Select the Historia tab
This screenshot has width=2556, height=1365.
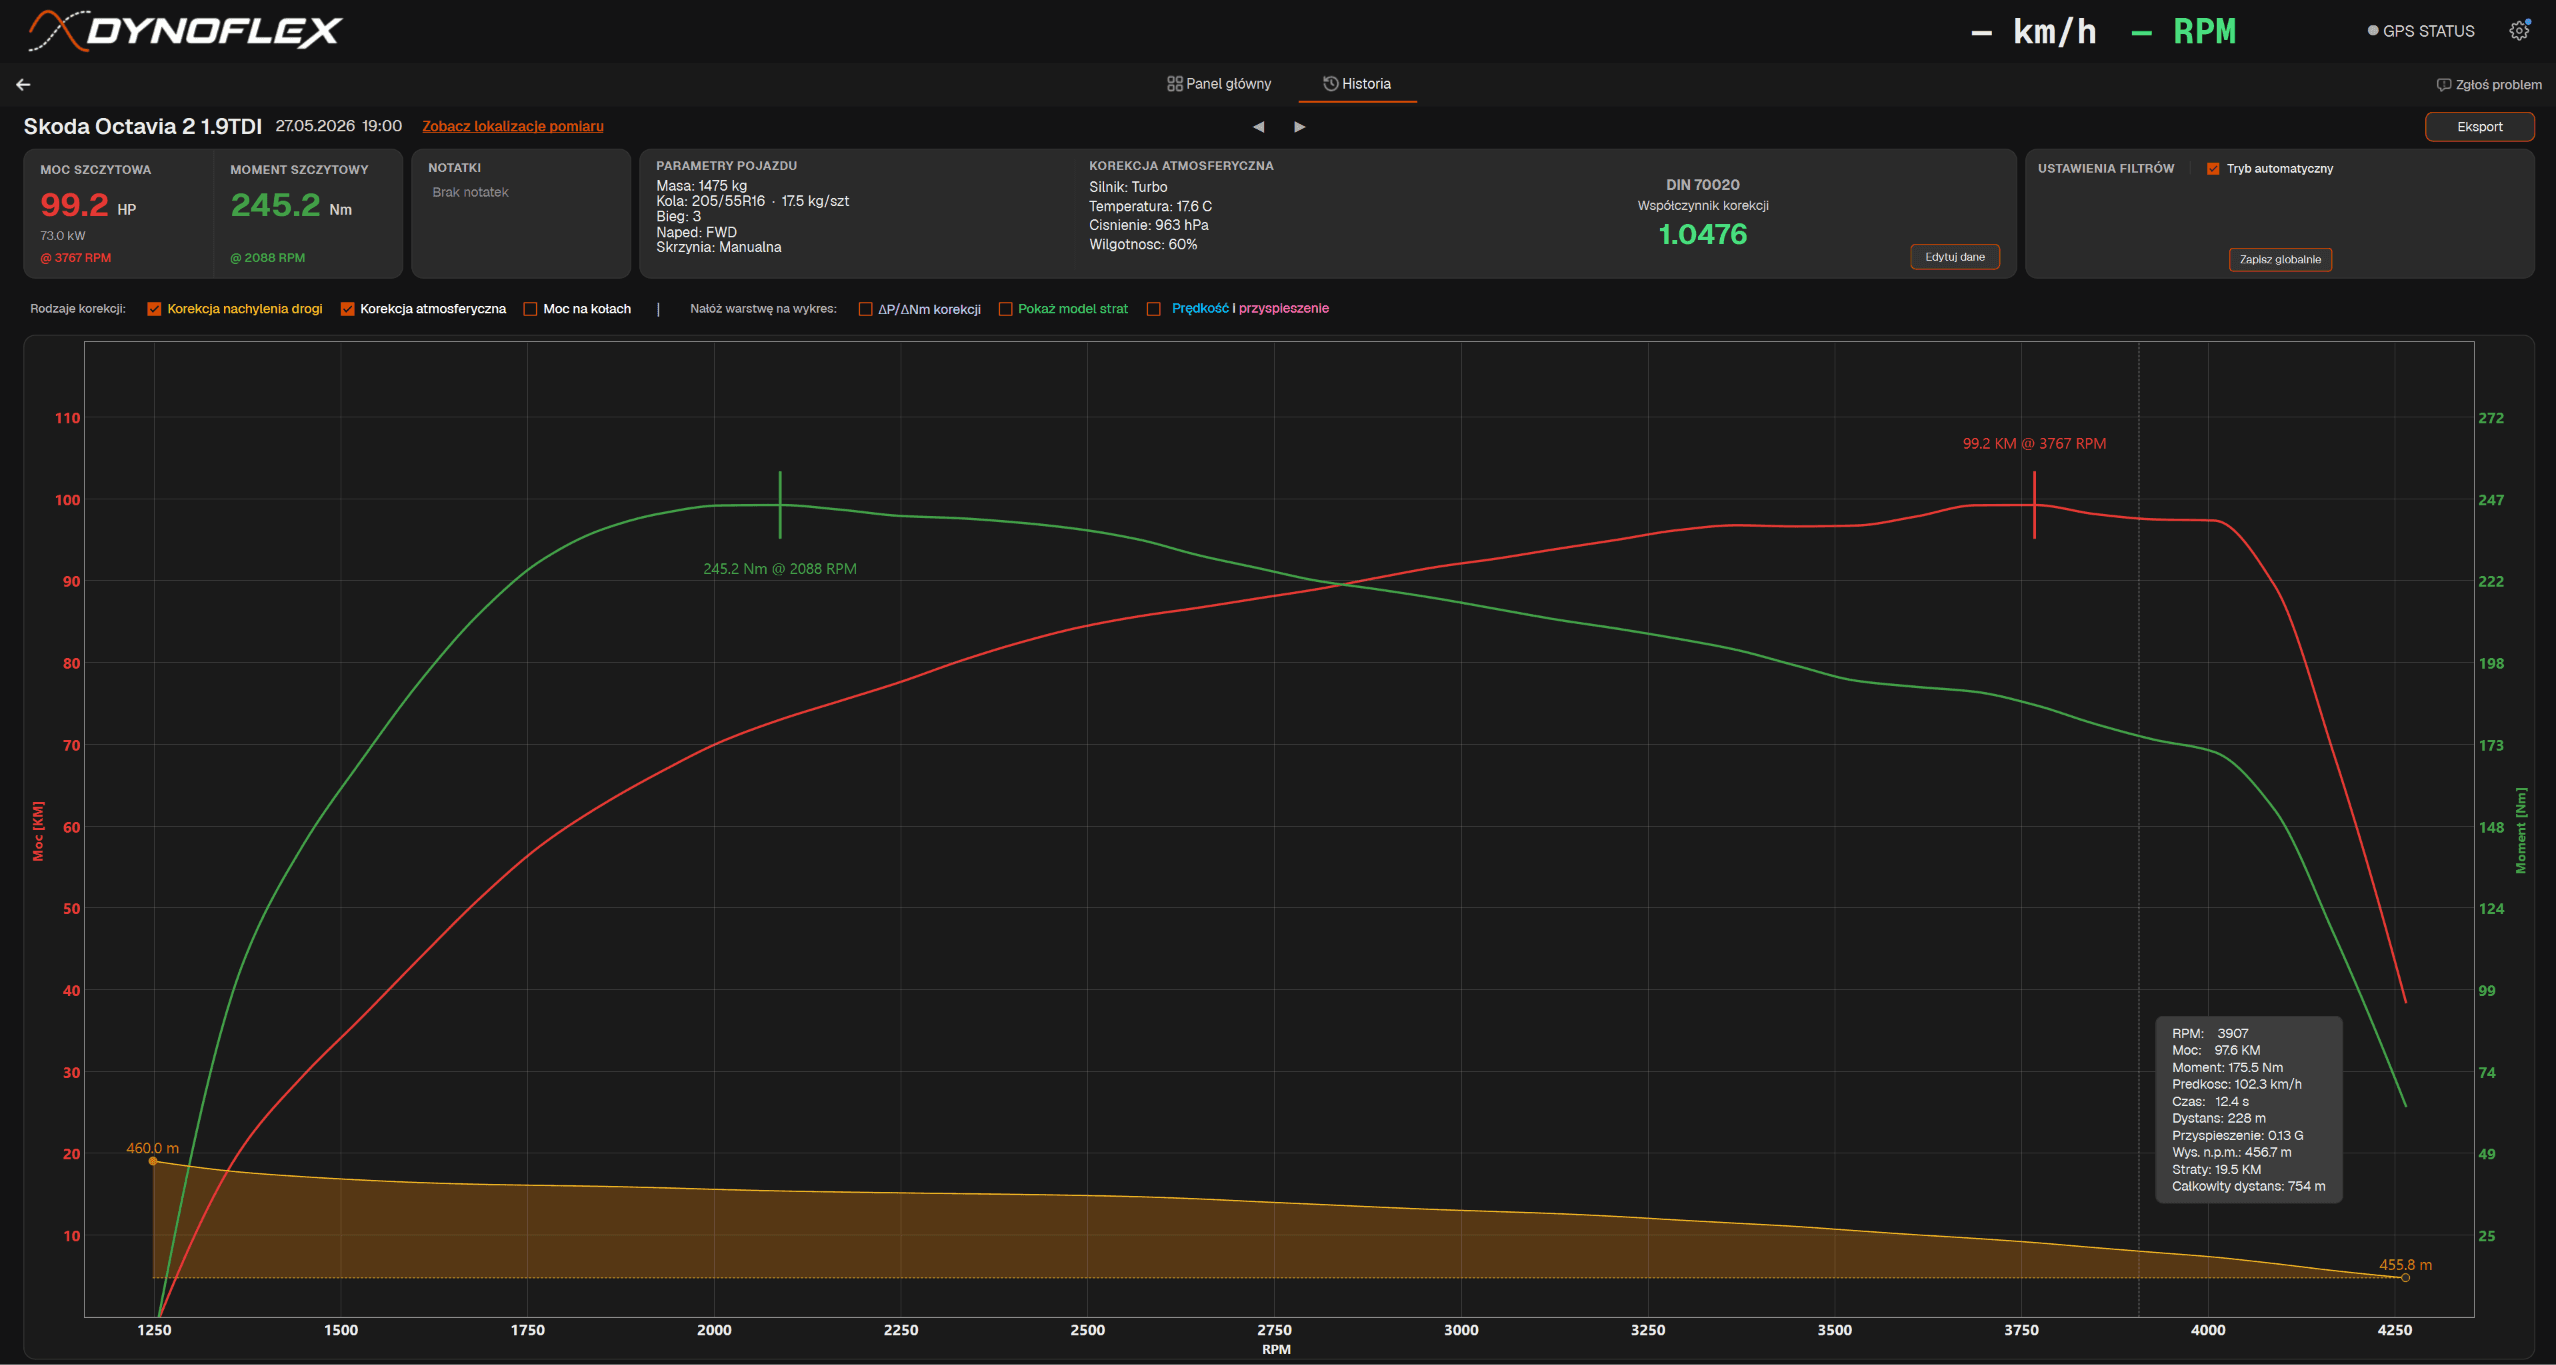coord(1357,84)
